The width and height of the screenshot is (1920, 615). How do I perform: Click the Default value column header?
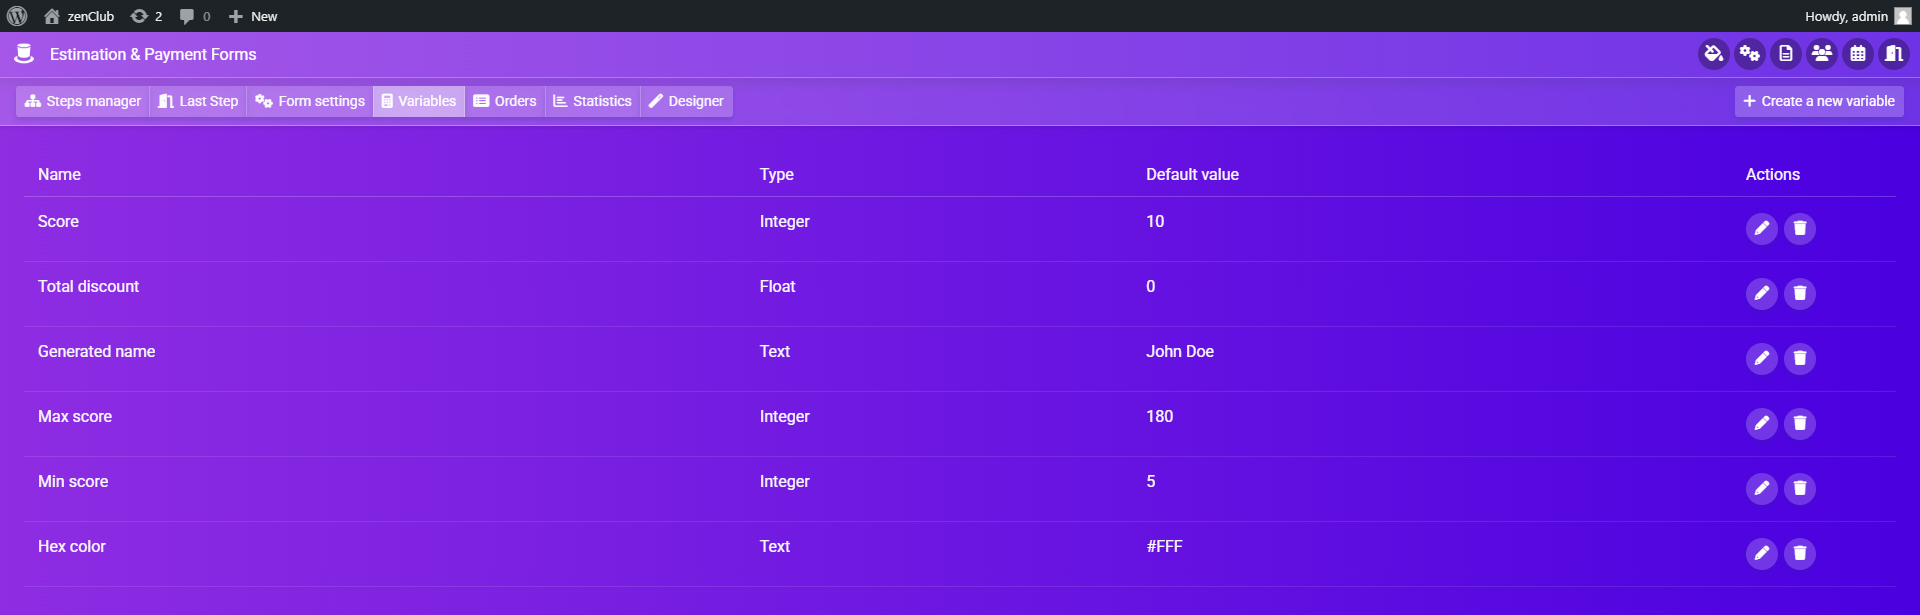(x=1192, y=175)
